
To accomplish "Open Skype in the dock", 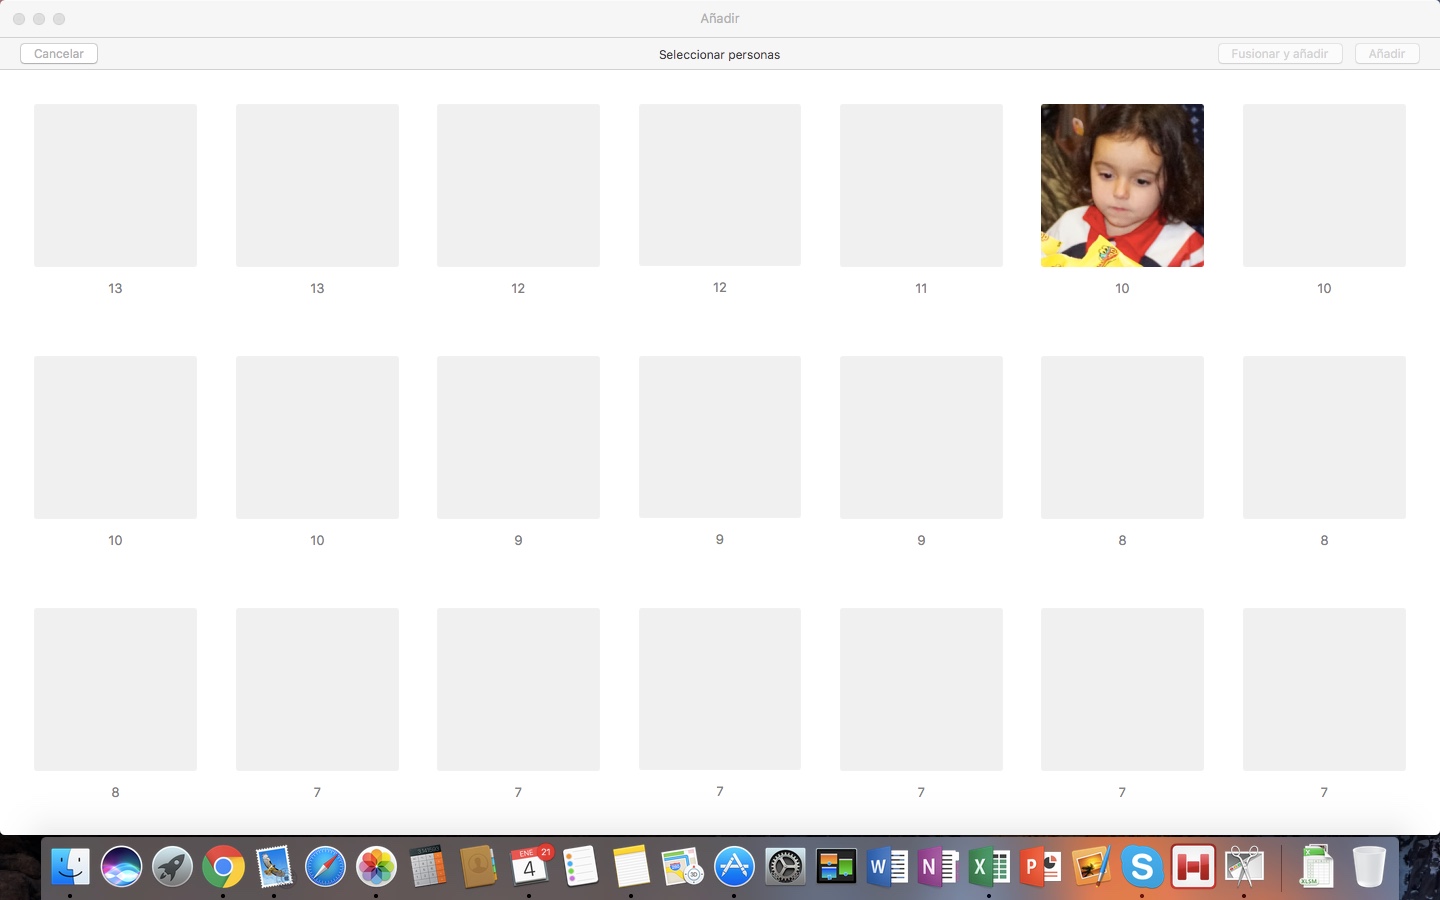I will [x=1141, y=867].
